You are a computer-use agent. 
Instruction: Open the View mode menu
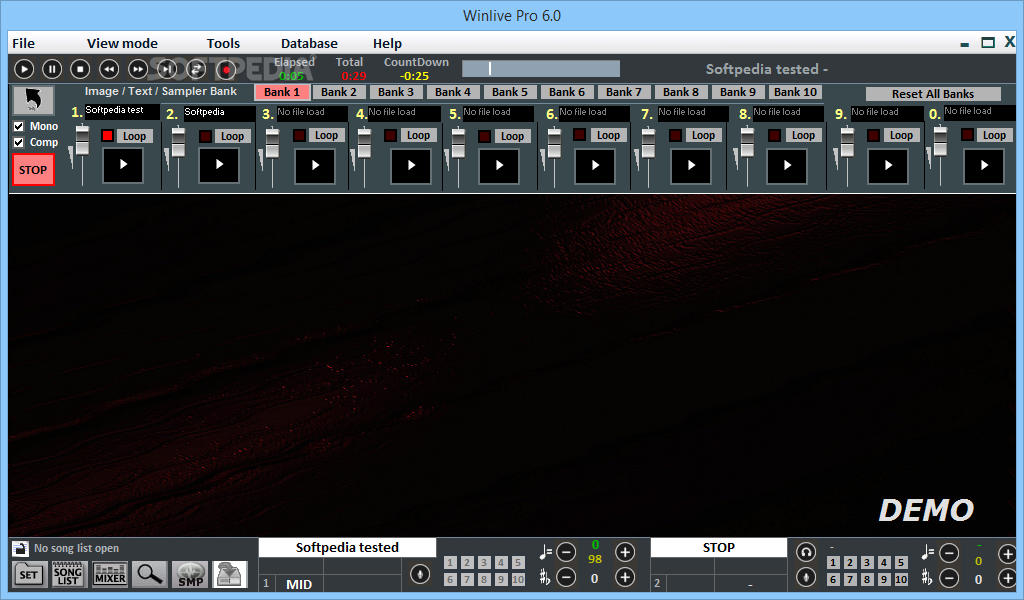122,43
